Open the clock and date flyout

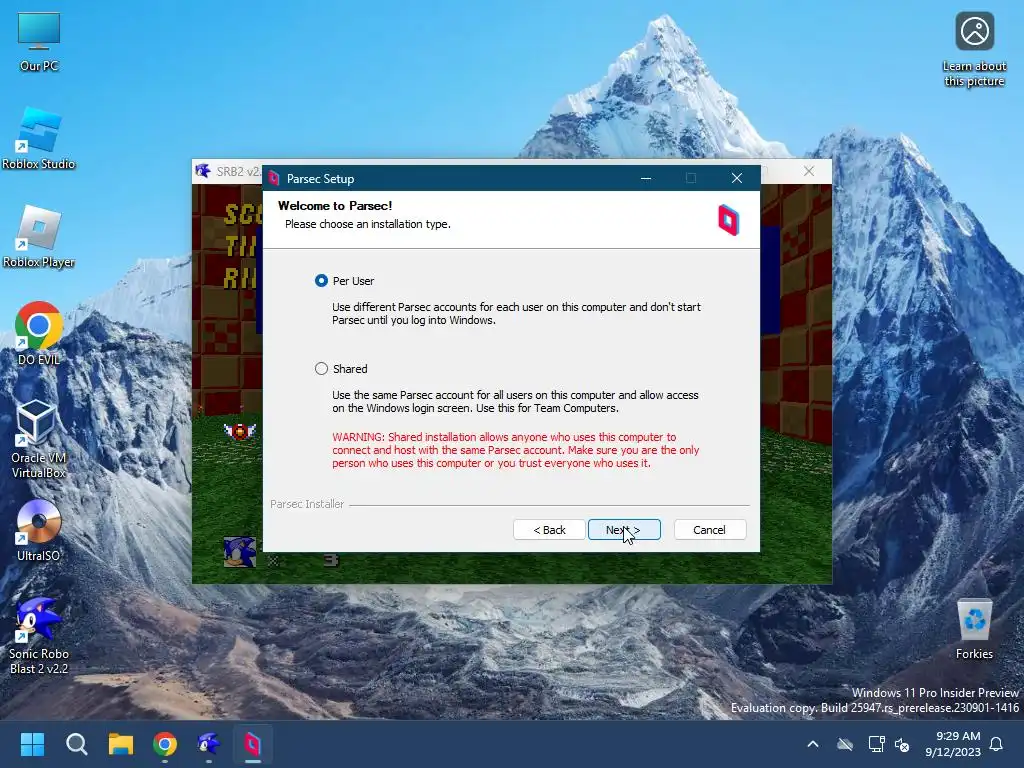point(953,744)
